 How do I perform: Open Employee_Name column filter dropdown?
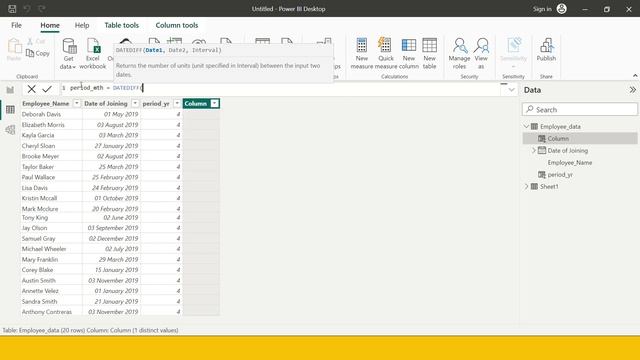(76, 104)
